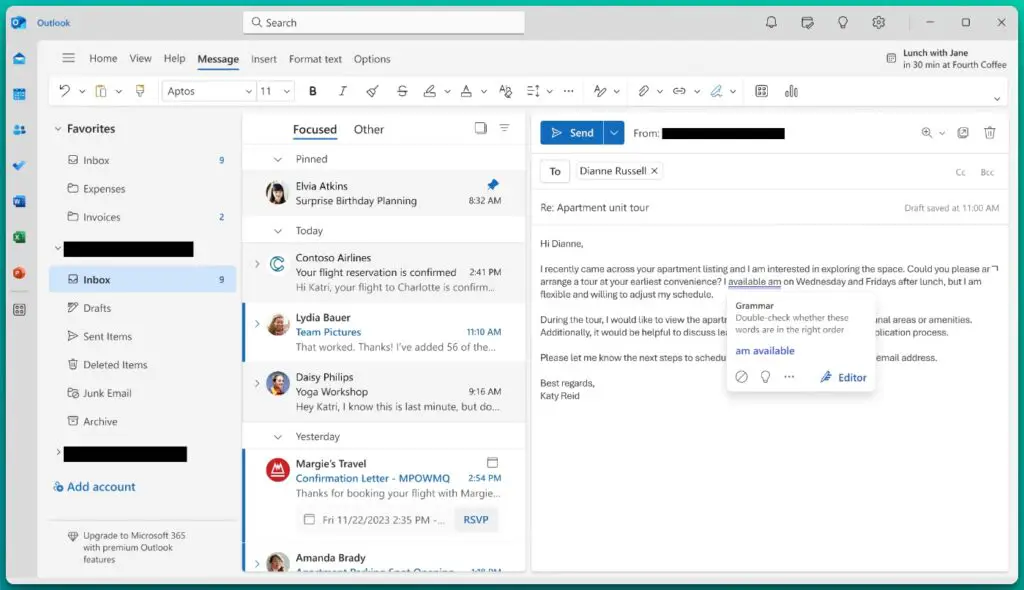The image size is (1024, 590).
Task: Click the RSVP button
Action: (x=476, y=520)
